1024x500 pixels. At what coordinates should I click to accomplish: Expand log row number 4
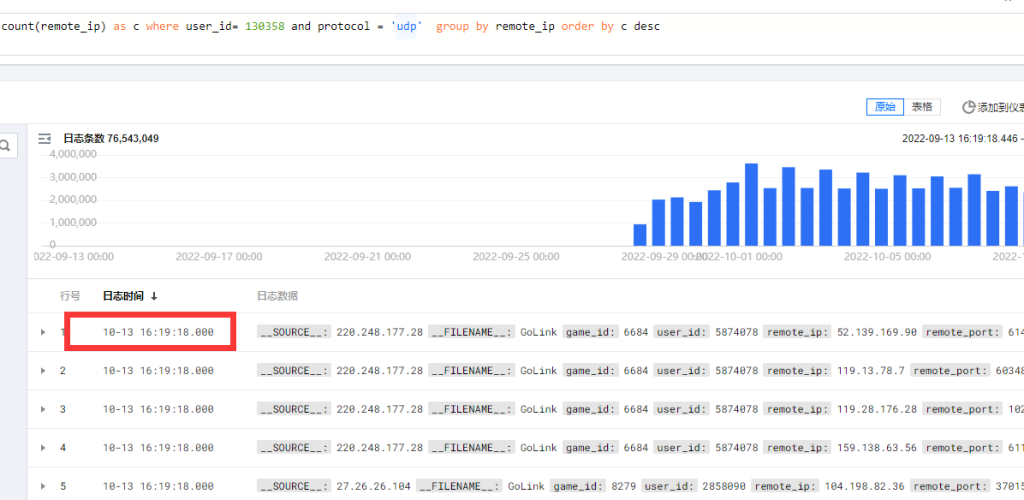[x=43, y=448]
